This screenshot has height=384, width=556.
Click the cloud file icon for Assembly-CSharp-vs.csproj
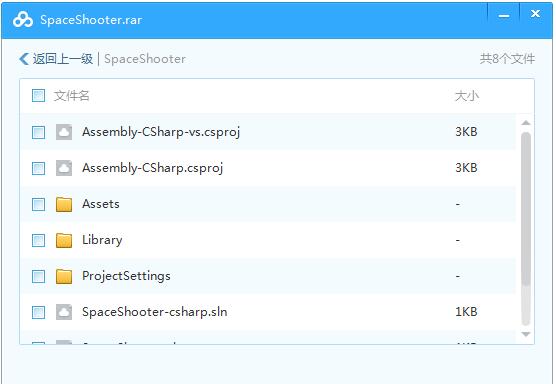click(x=64, y=132)
